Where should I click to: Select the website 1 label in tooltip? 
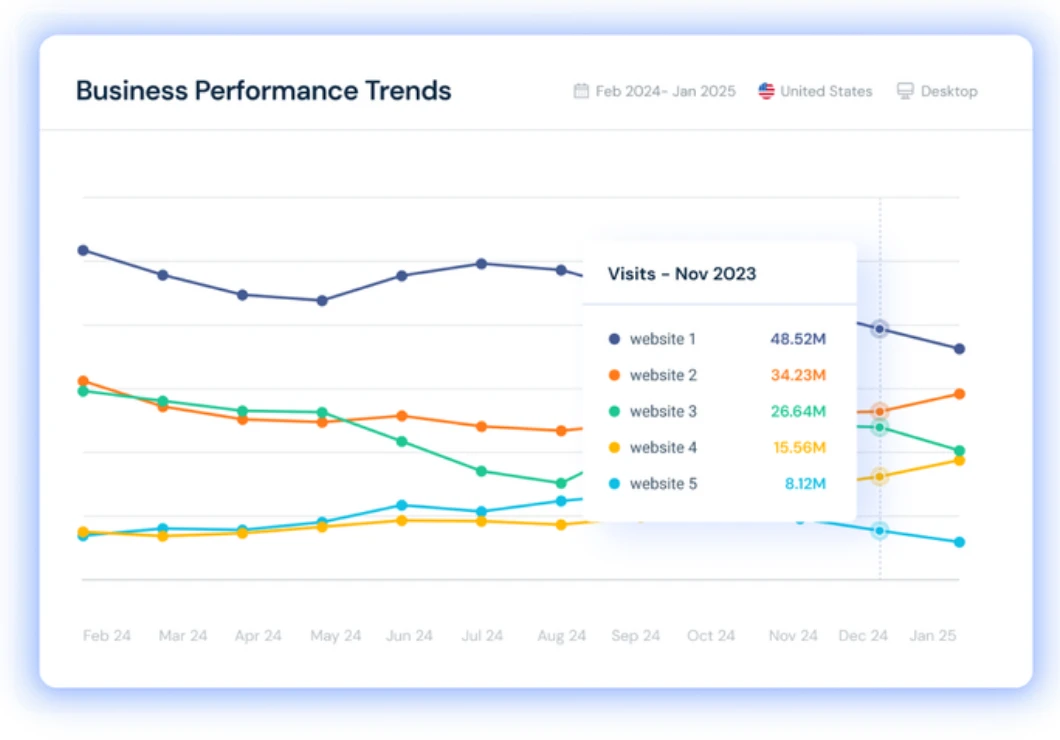[x=662, y=339]
